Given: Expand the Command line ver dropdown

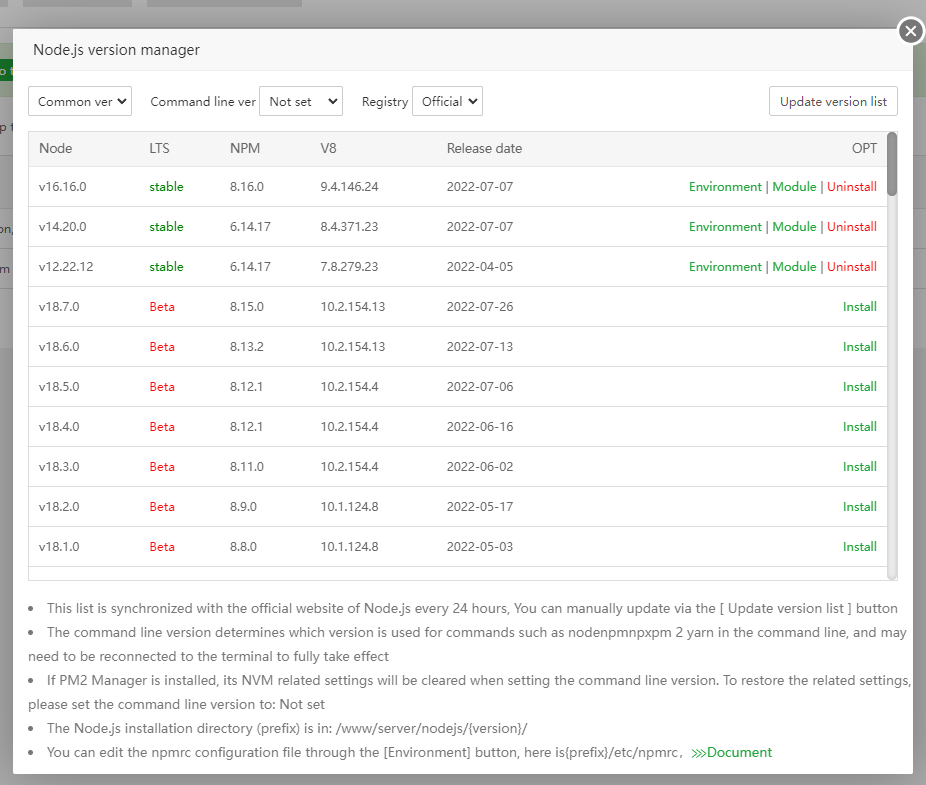Looking at the screenshot, I should tap(300, 101).
